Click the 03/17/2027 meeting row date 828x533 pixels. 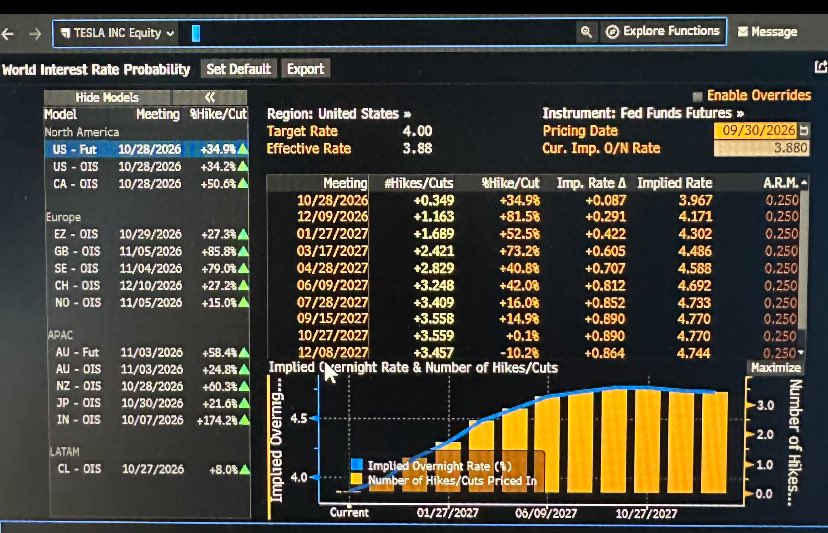332,251
